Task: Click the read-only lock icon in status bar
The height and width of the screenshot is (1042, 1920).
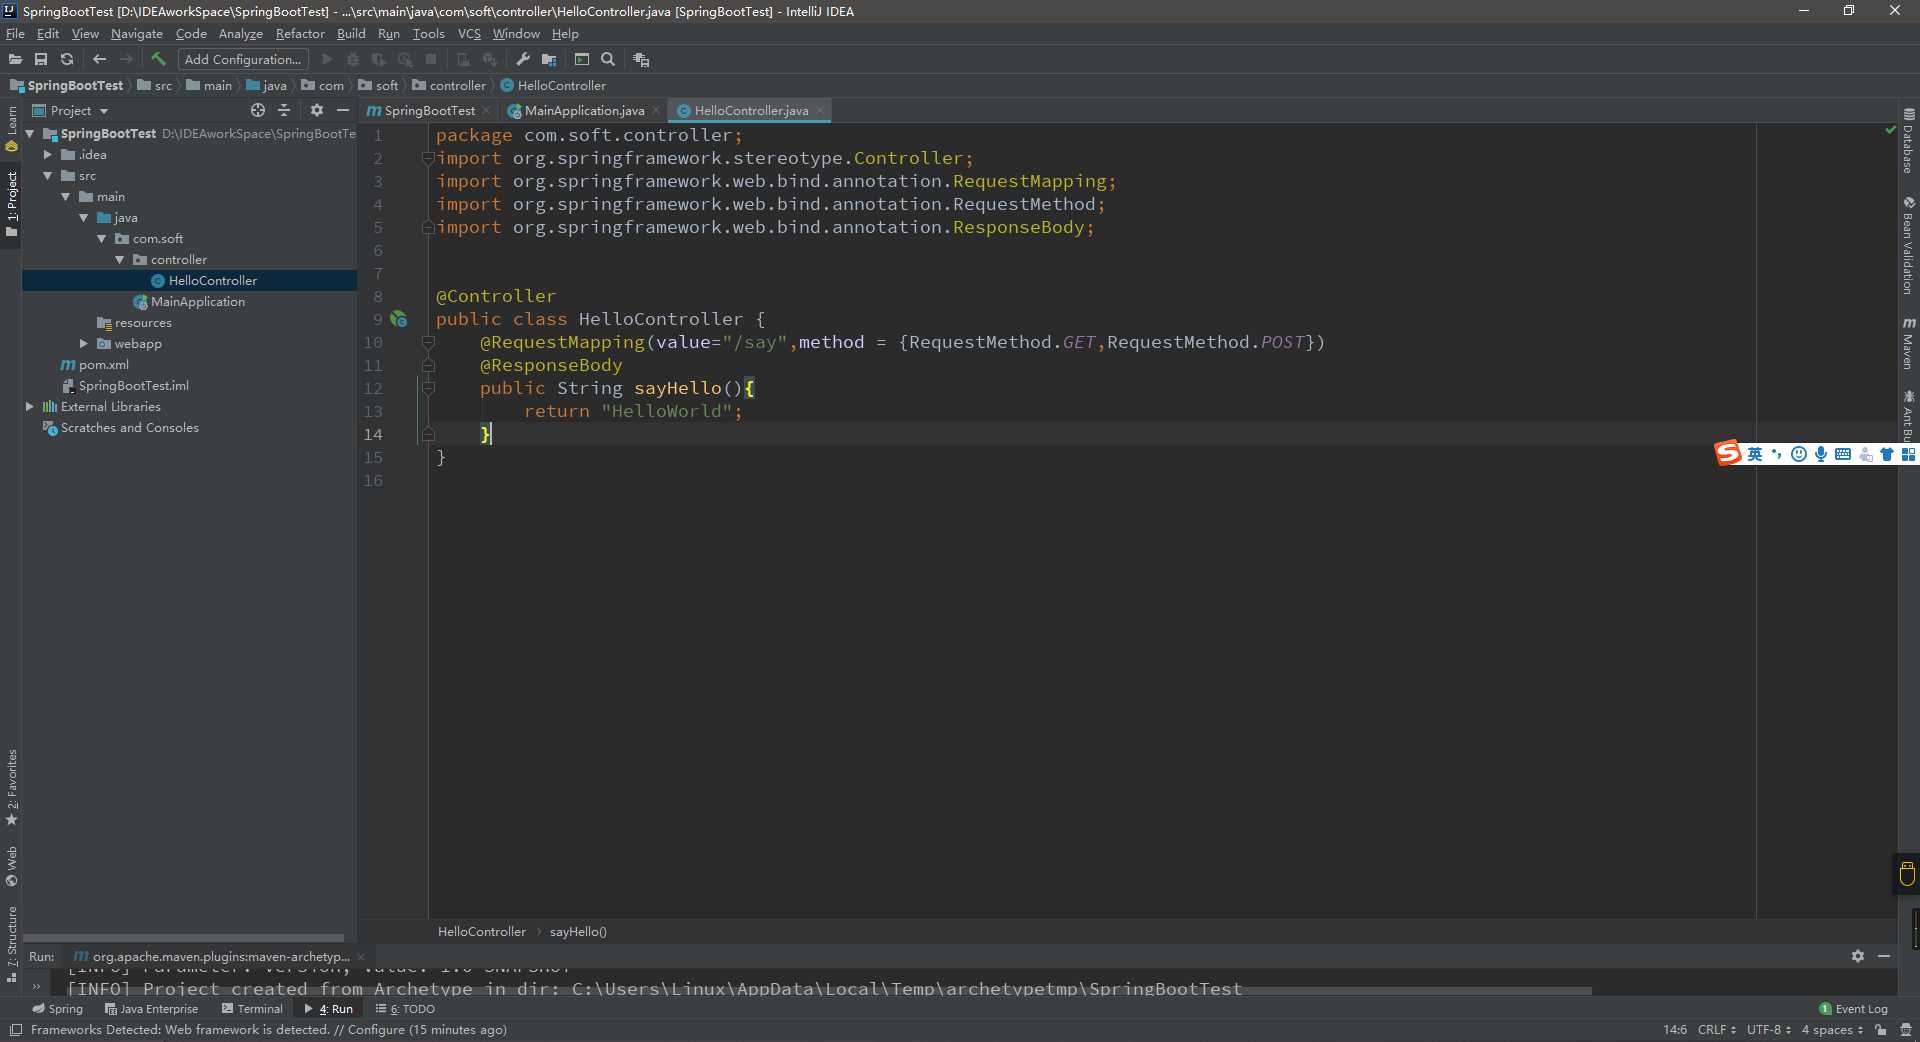Action: pos(1881,1030)
